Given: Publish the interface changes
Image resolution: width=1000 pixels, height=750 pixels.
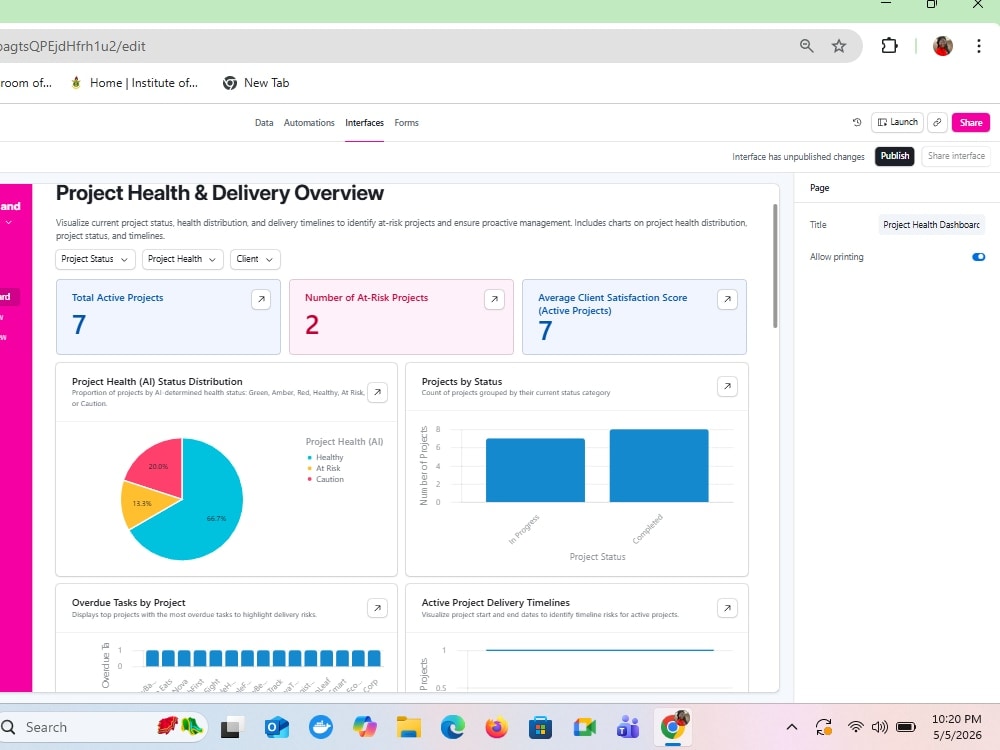Looking at the screenshot, I should 895,156.
